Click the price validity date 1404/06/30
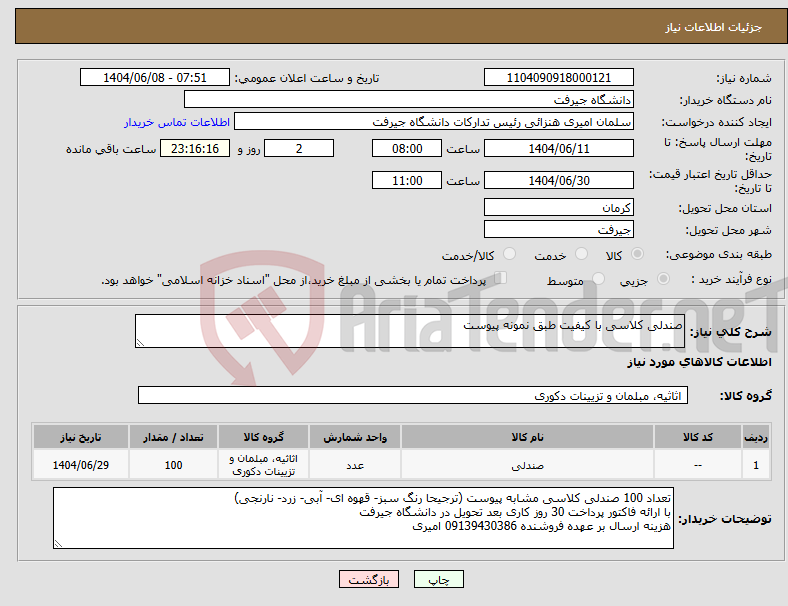 559,180
